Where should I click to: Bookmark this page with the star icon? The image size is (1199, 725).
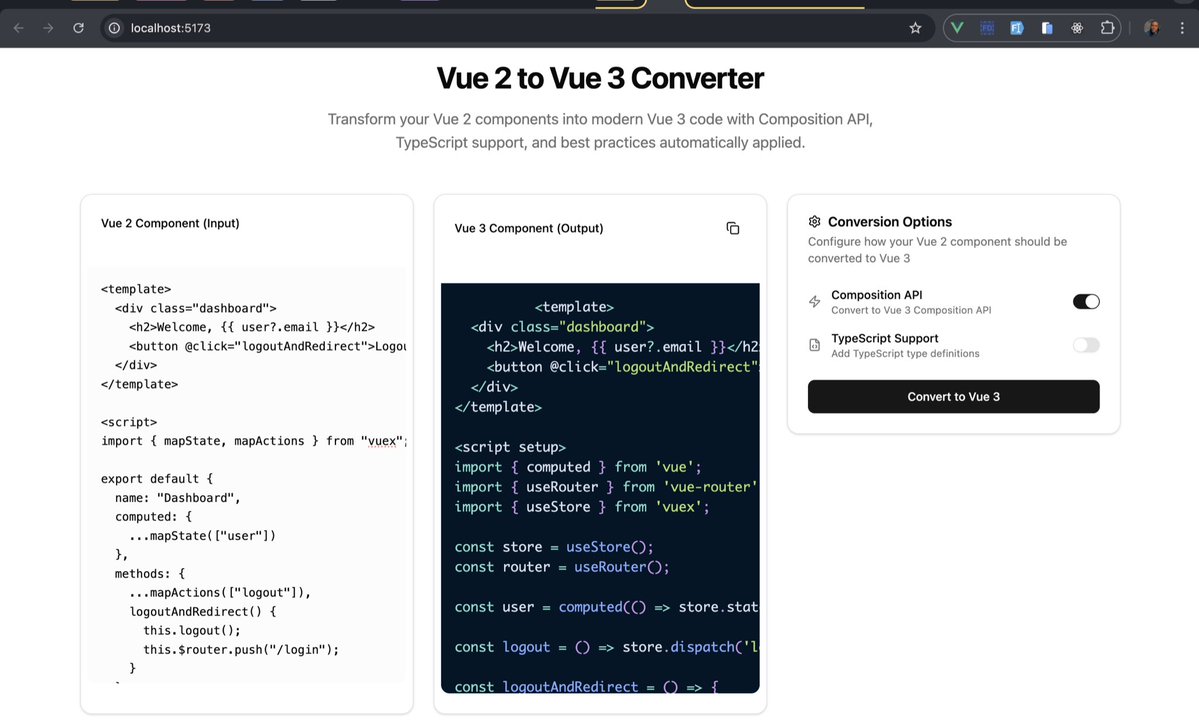click(x=915, y=28)
